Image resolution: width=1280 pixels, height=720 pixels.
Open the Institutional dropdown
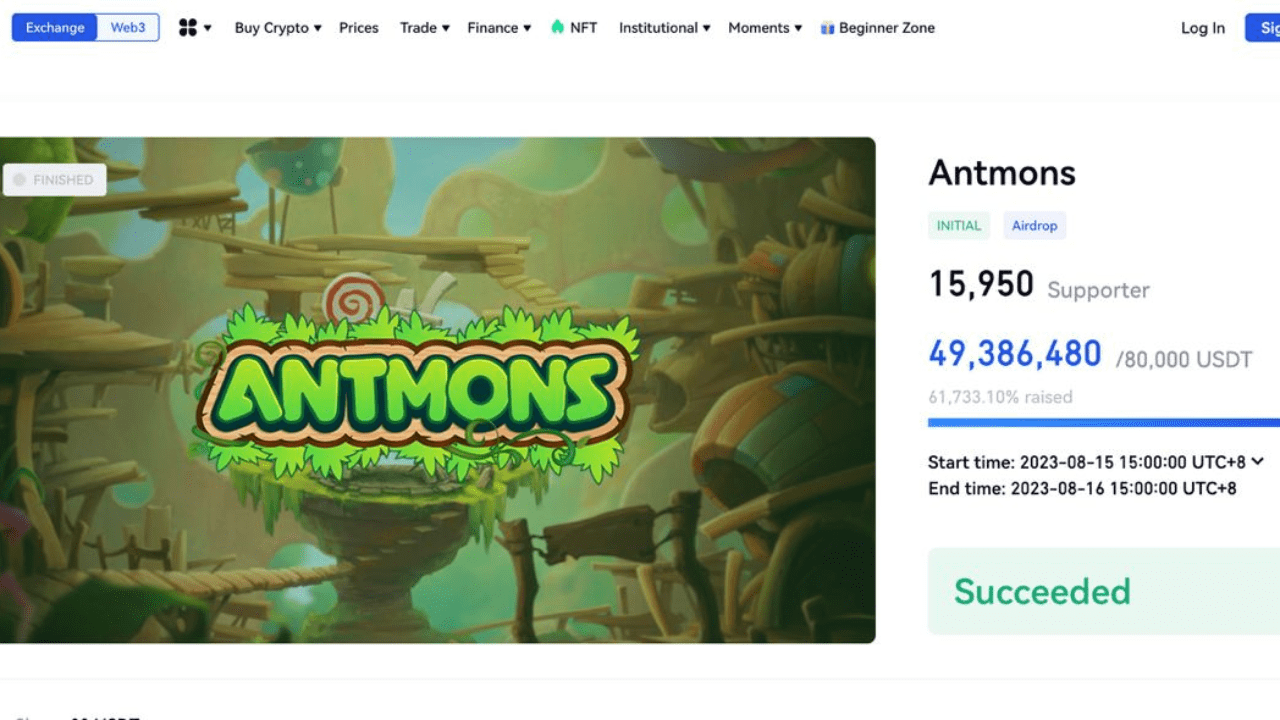click(664, 28)
